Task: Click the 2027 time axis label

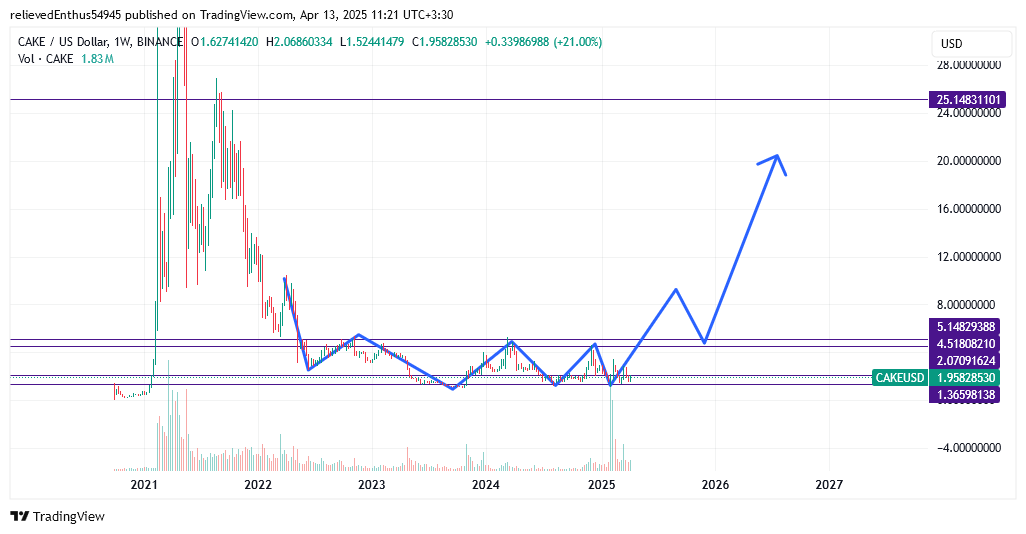Action: 829,484
